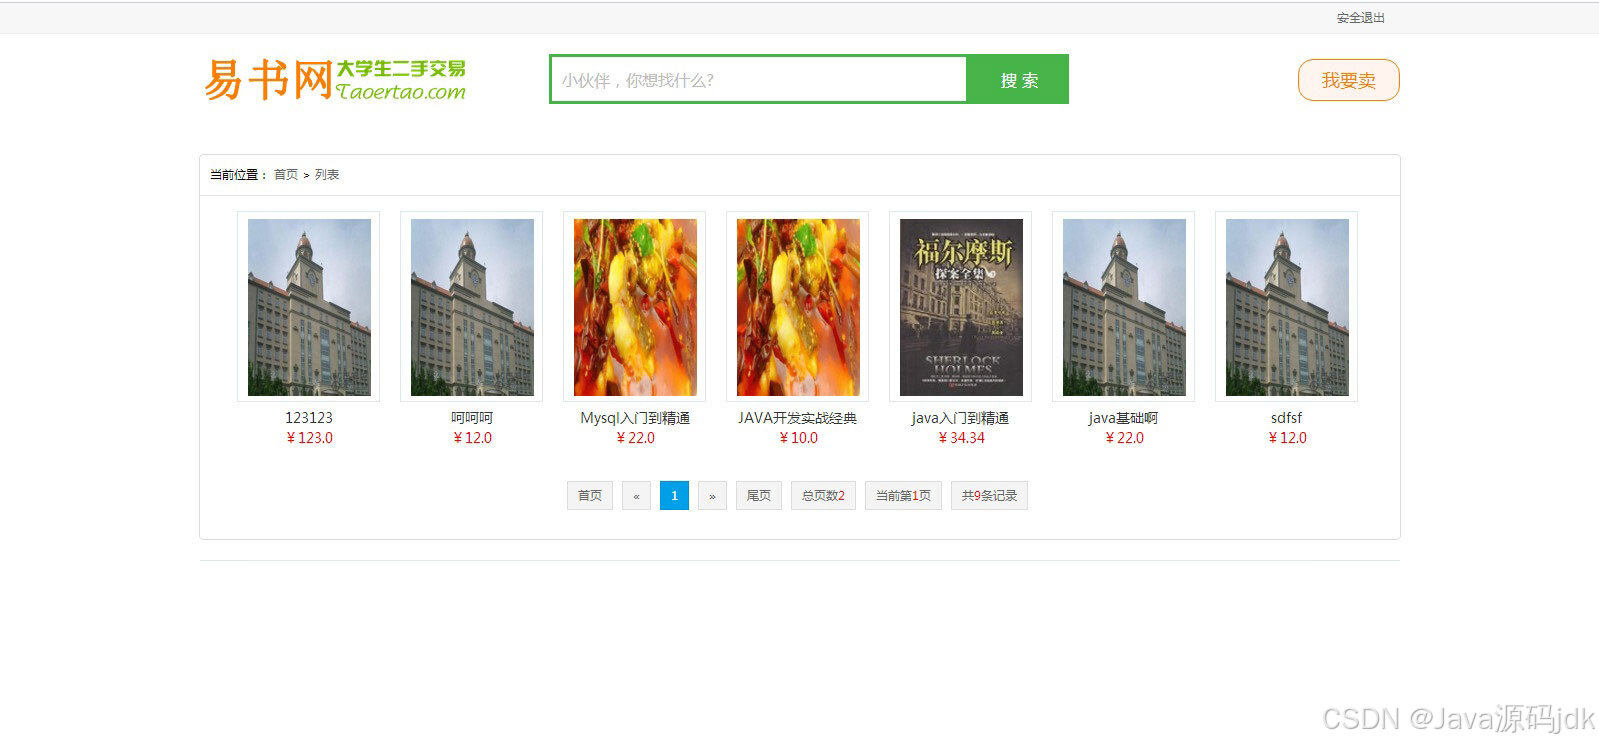This screenshot has width=1599, height=746.
Task: Go to next page with » button
Action: coord(712,495)
